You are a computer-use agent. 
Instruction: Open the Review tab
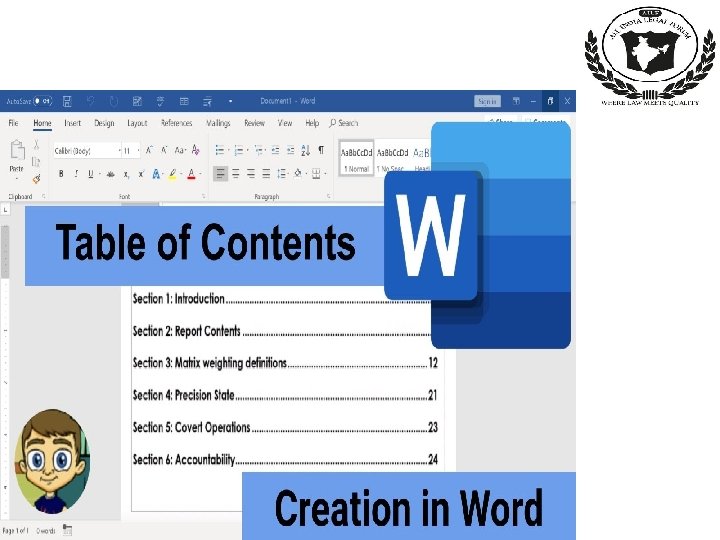[x=254, y=123]
